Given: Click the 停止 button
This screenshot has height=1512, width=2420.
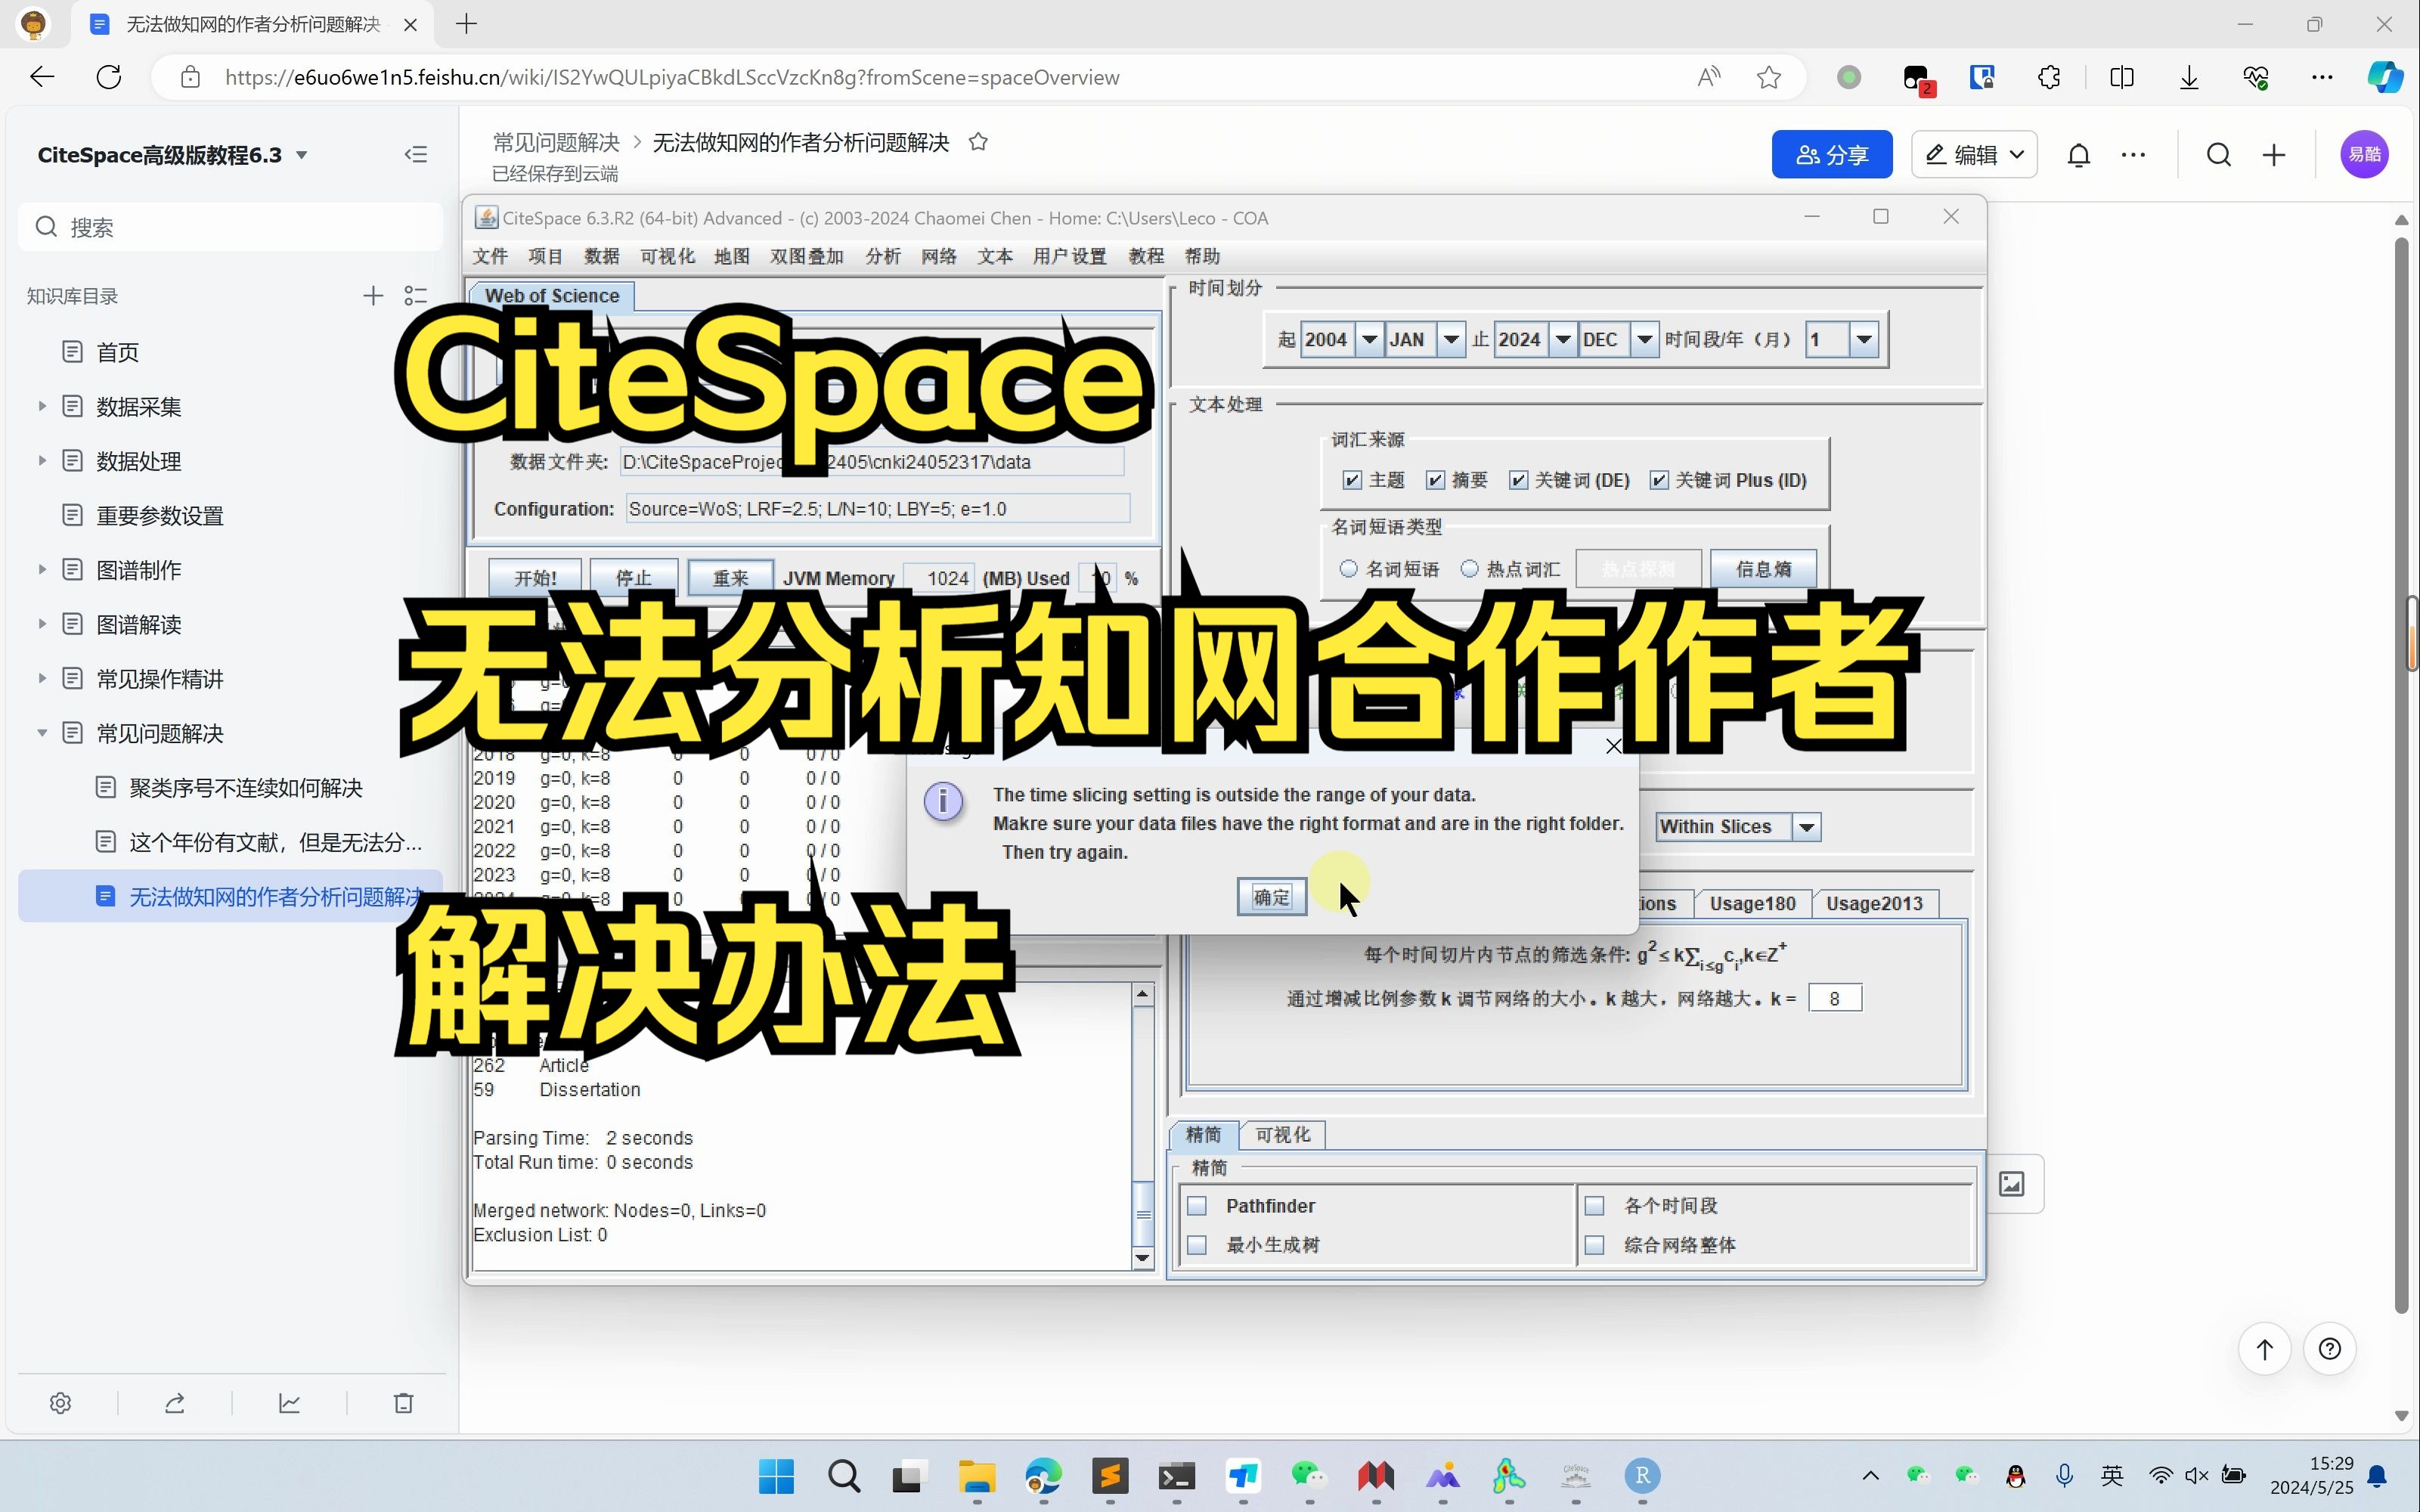Looking at the screenshot, I should 633,578.
